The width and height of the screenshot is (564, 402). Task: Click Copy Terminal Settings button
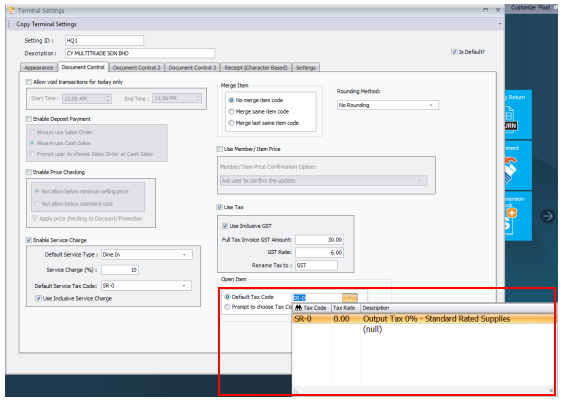(x=46, y=24)
